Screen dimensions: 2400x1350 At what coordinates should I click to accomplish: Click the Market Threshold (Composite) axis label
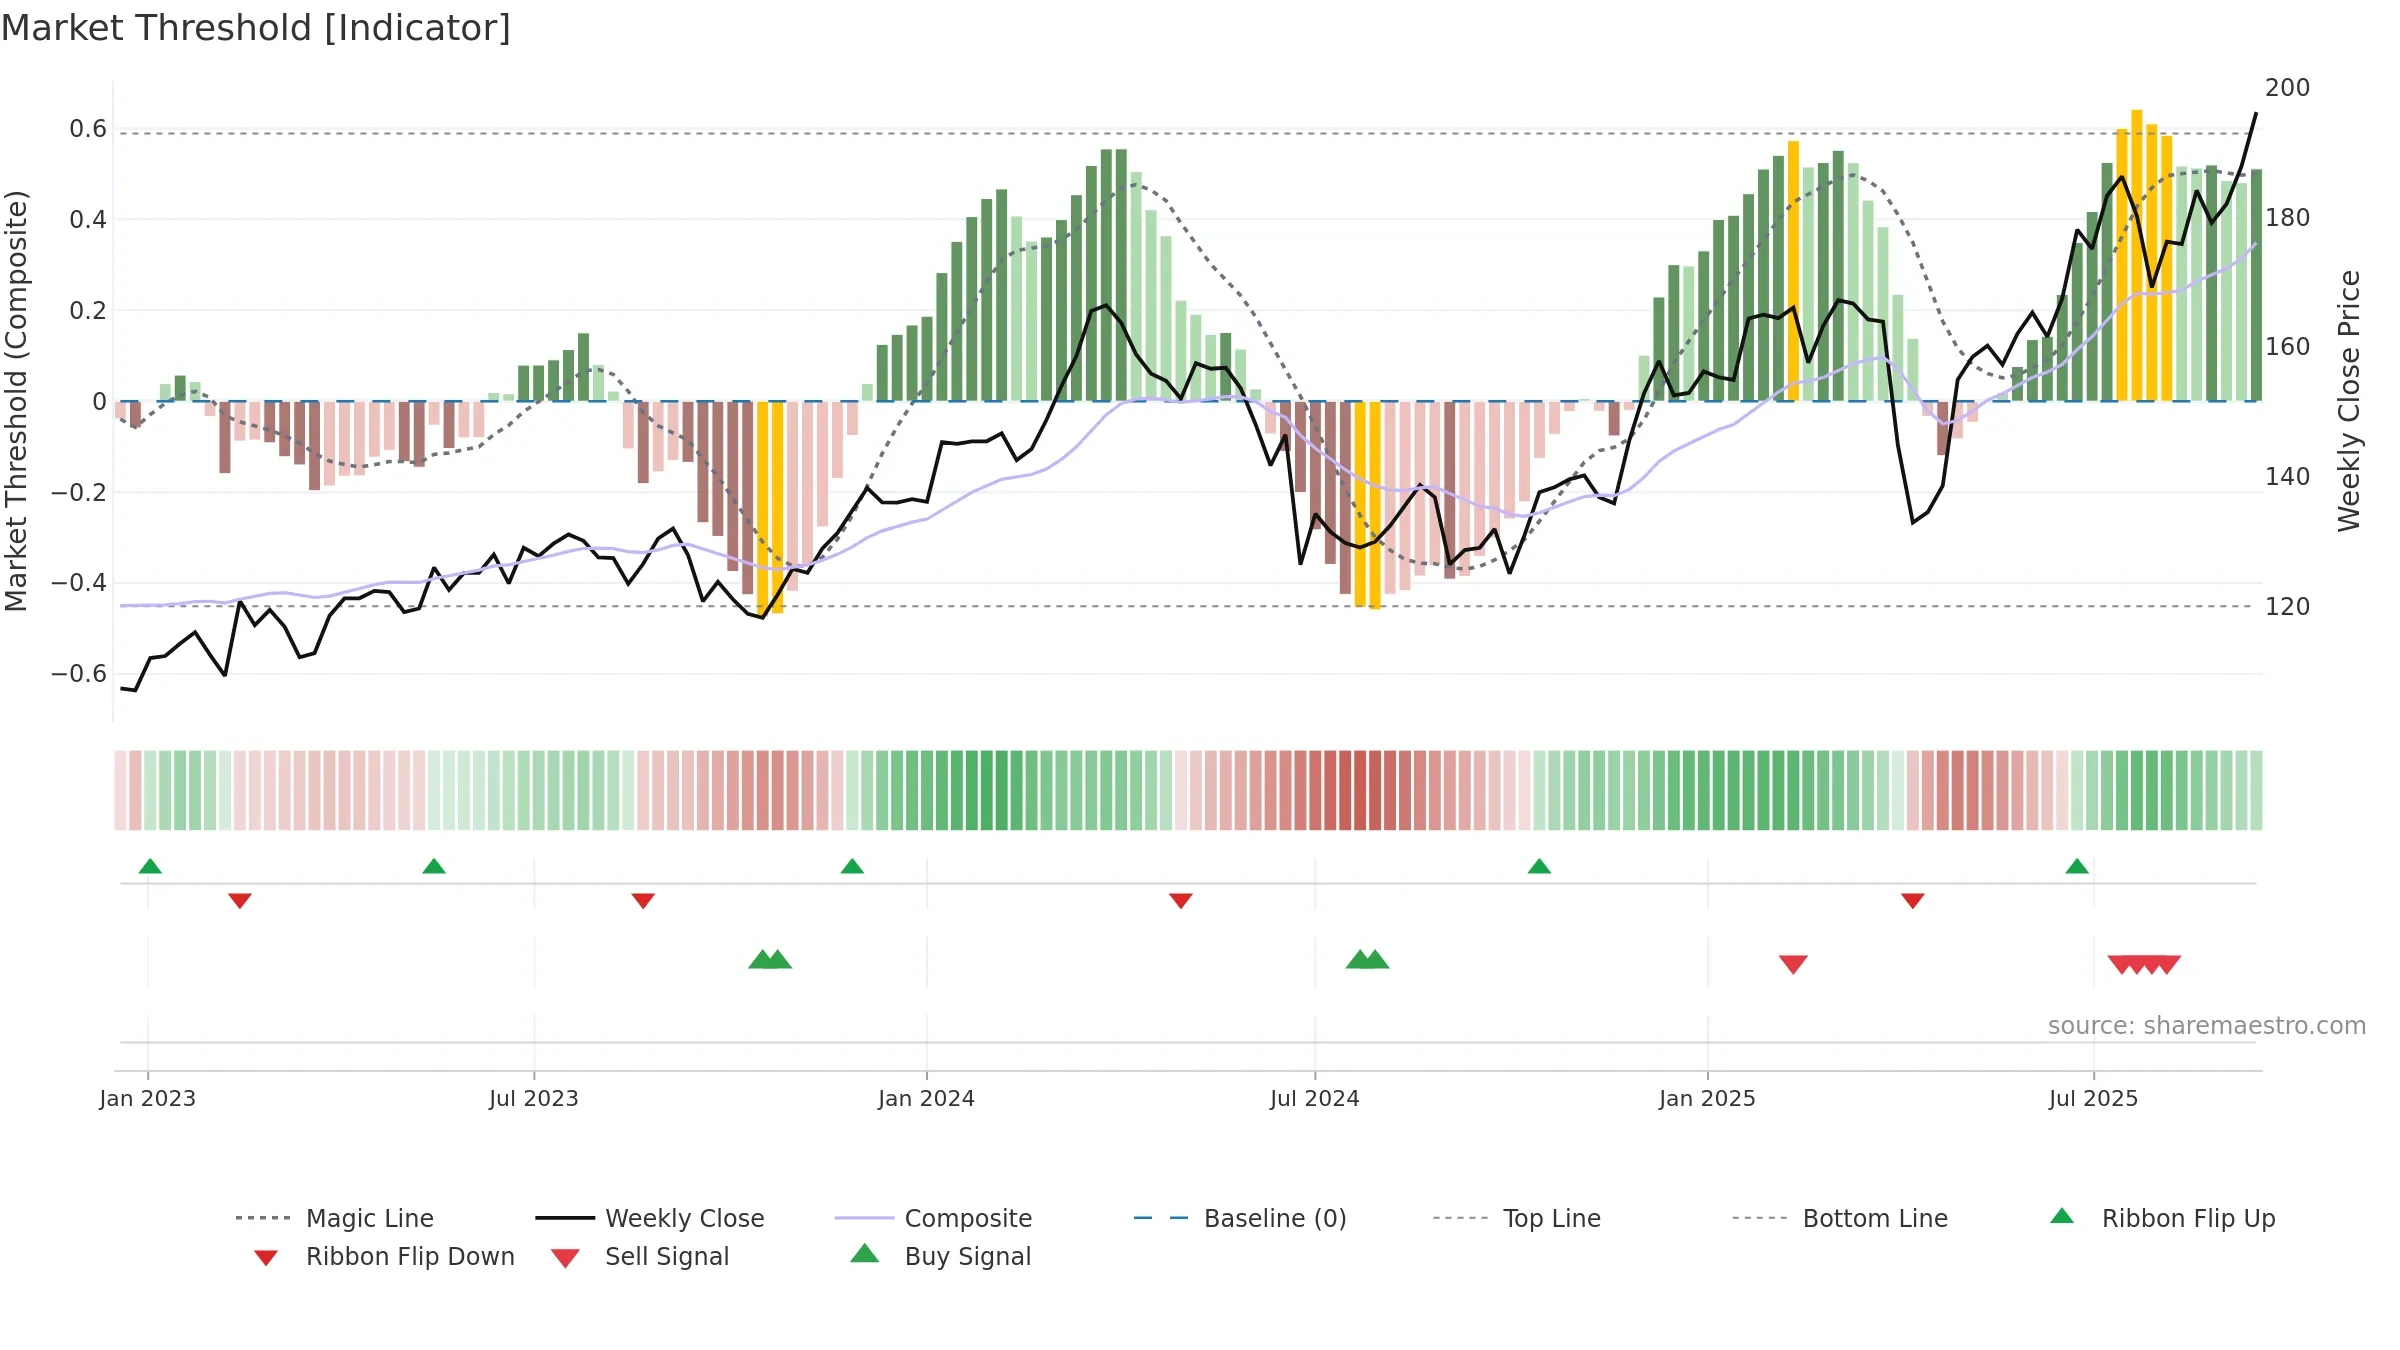16,400
